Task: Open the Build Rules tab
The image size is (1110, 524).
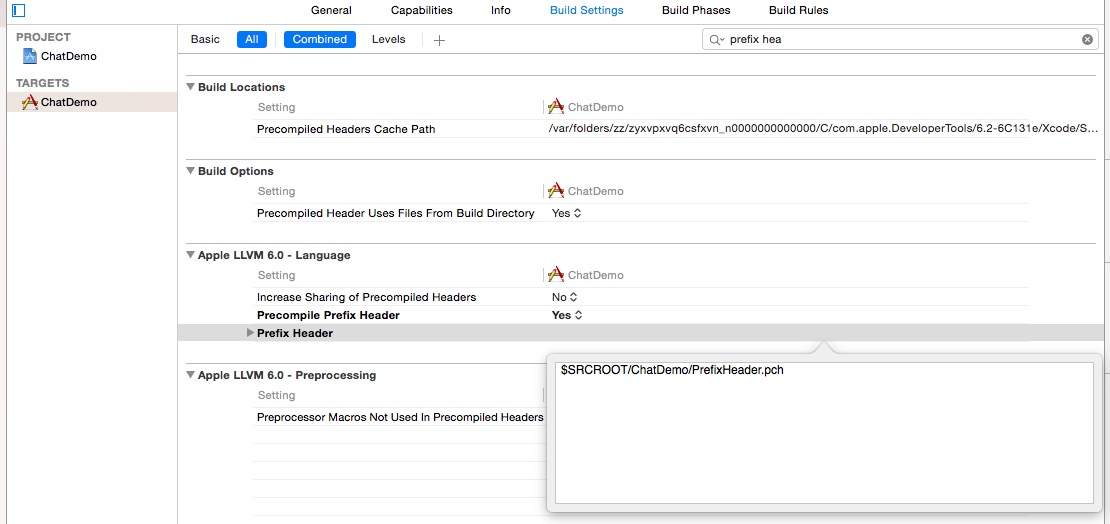Action: pos(799,11)
